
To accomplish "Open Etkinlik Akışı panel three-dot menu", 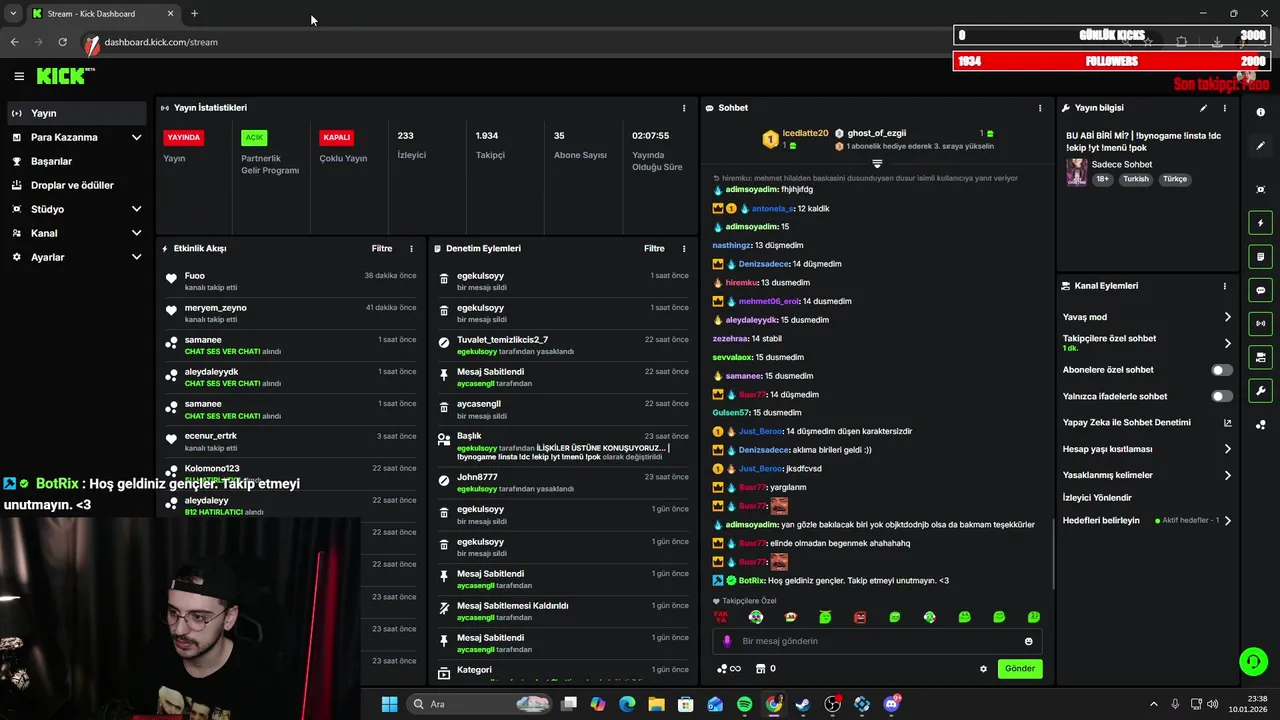I will point(411,248).
